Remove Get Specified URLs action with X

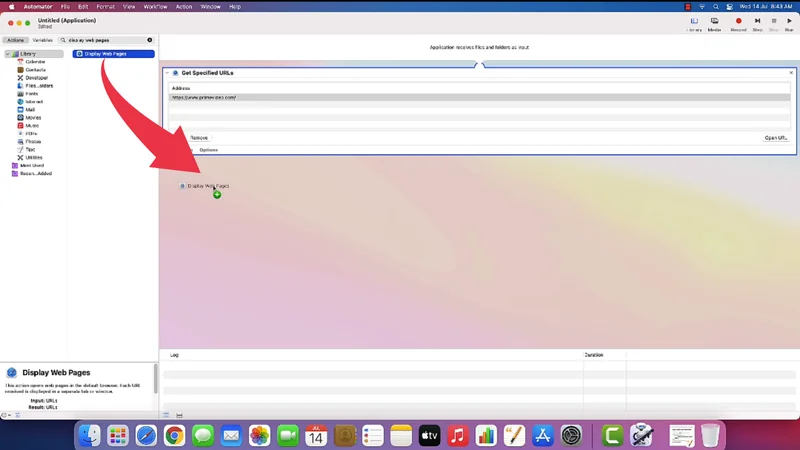pos(791,73)
